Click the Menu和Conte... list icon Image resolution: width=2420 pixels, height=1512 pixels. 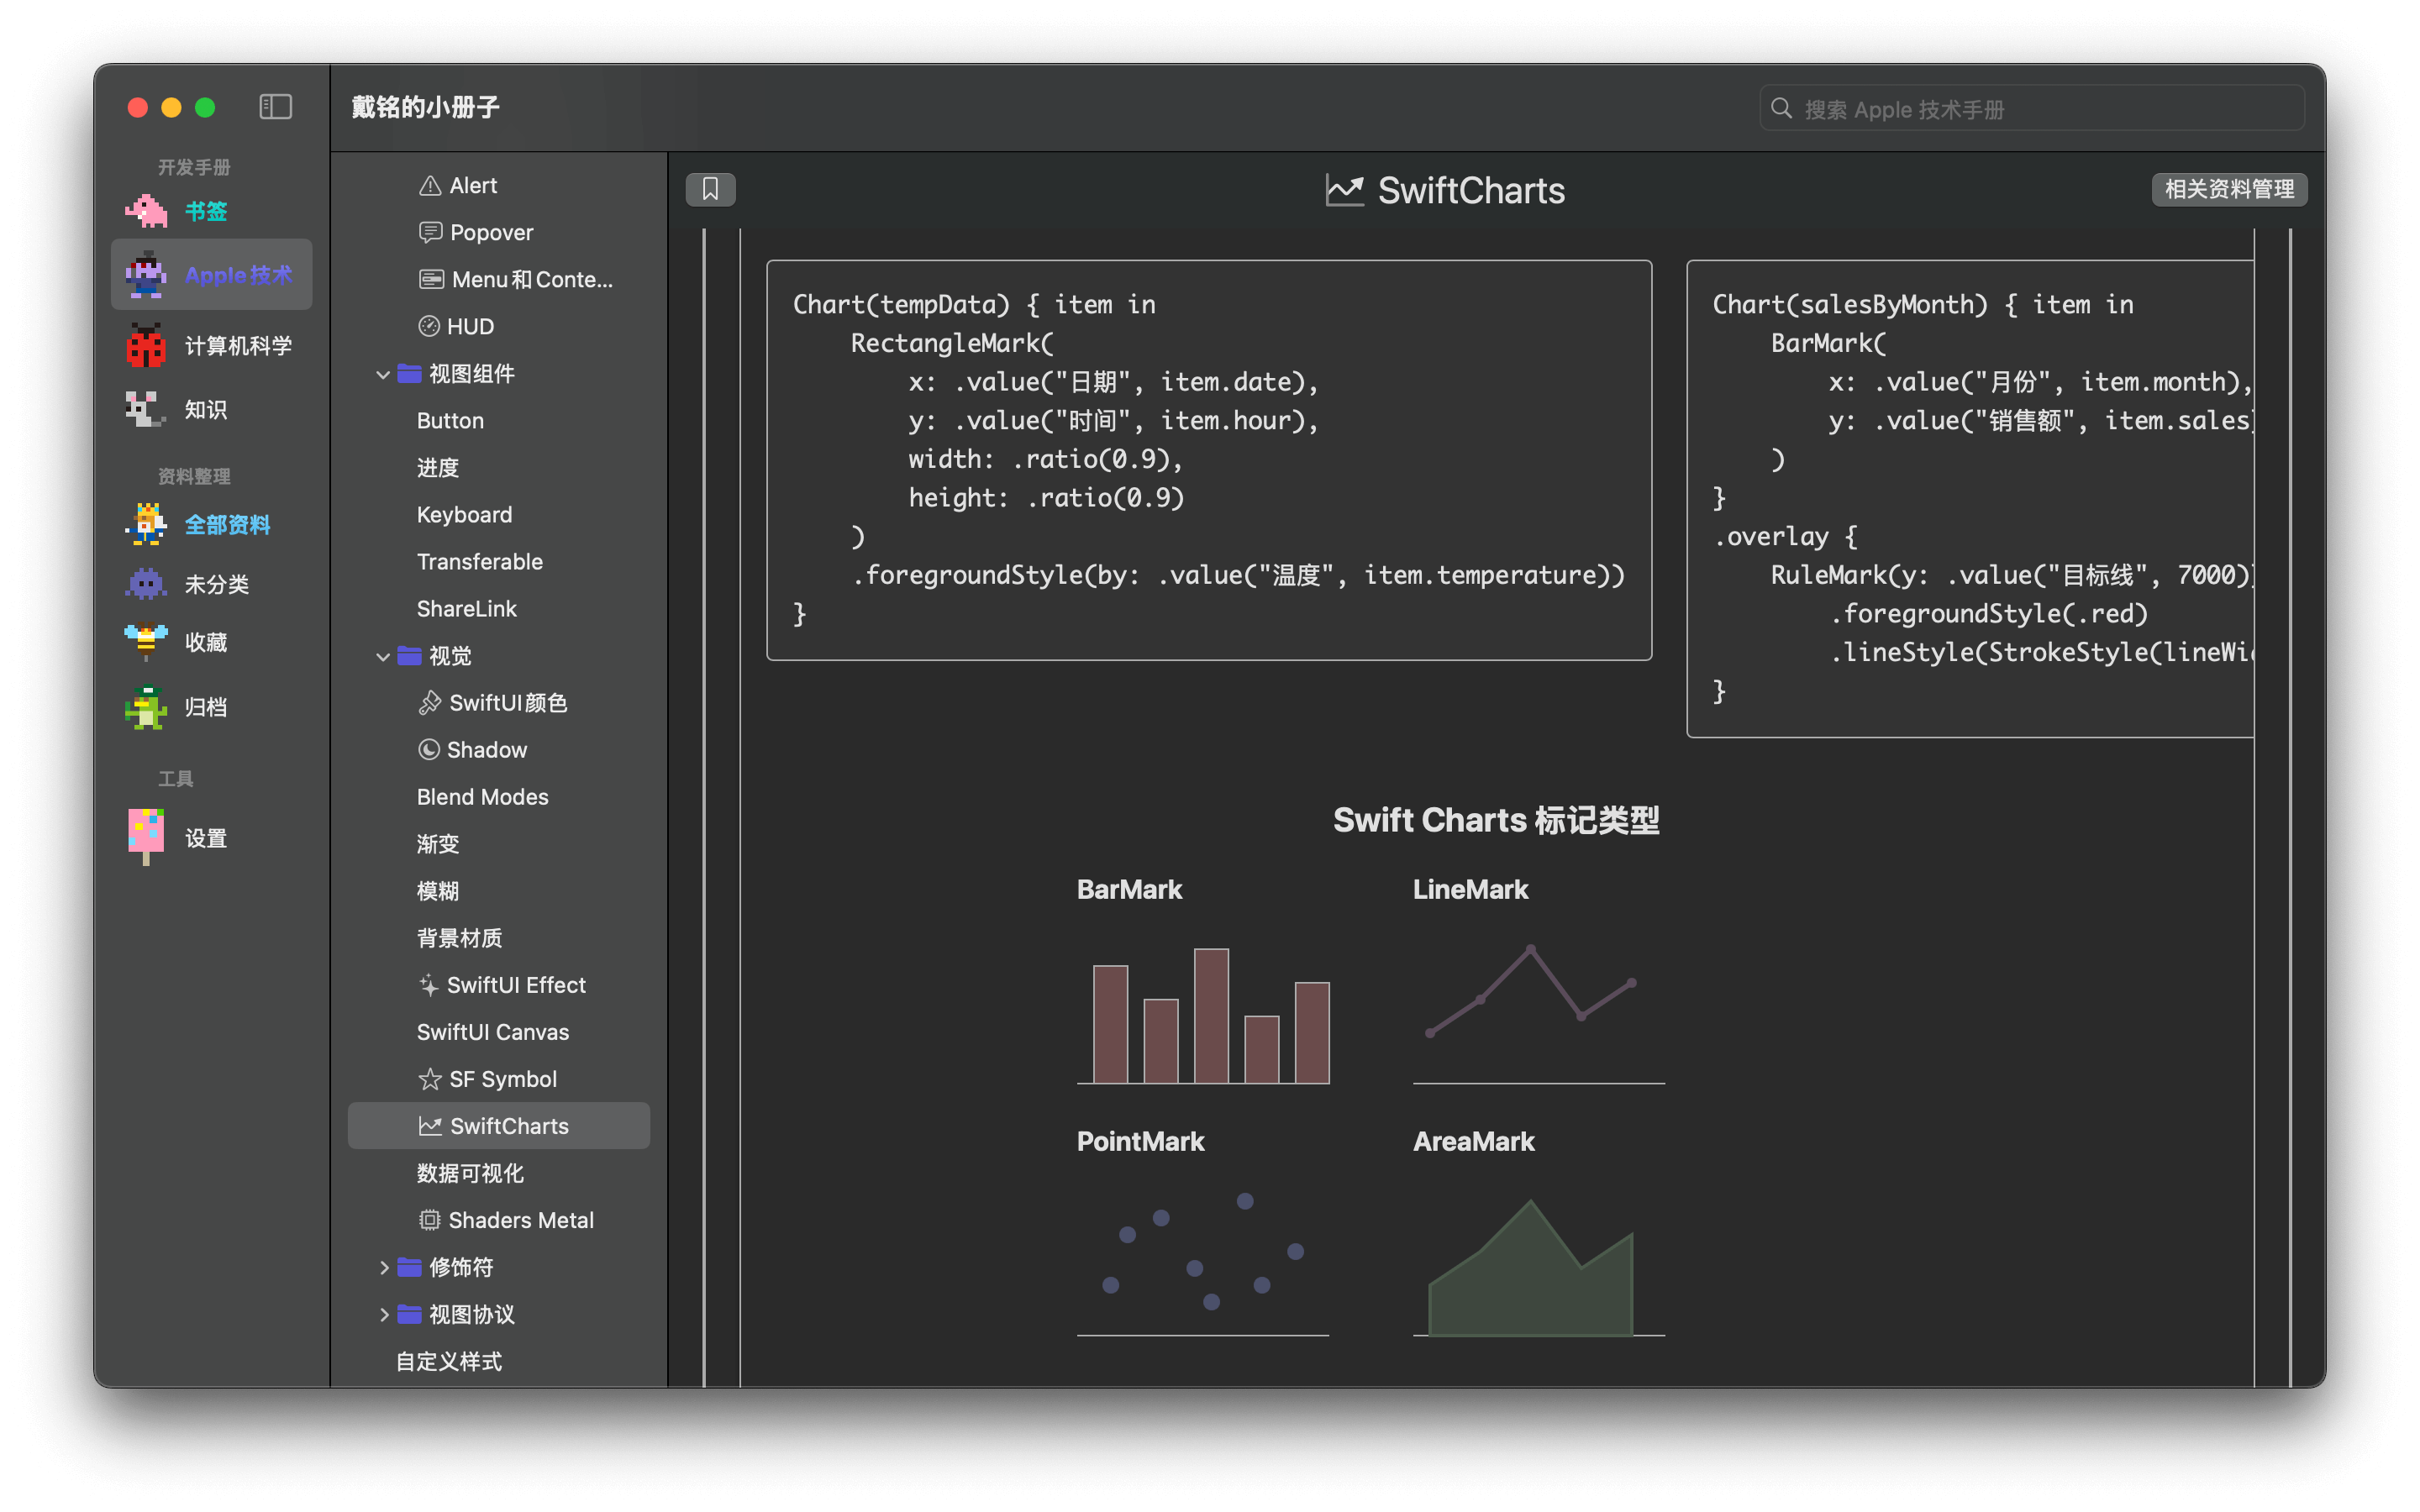pyautogui.click(x=431, y=279)
